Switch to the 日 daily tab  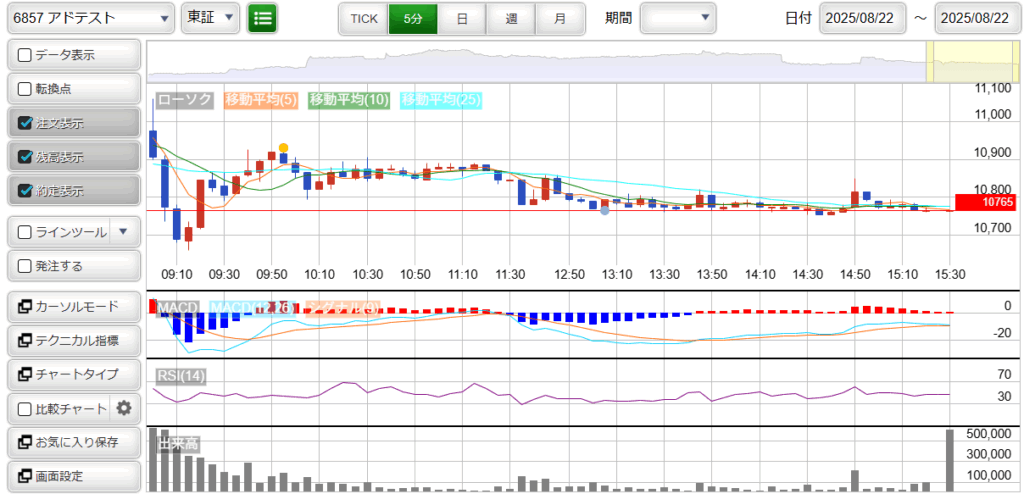click(x=462, y=19)
